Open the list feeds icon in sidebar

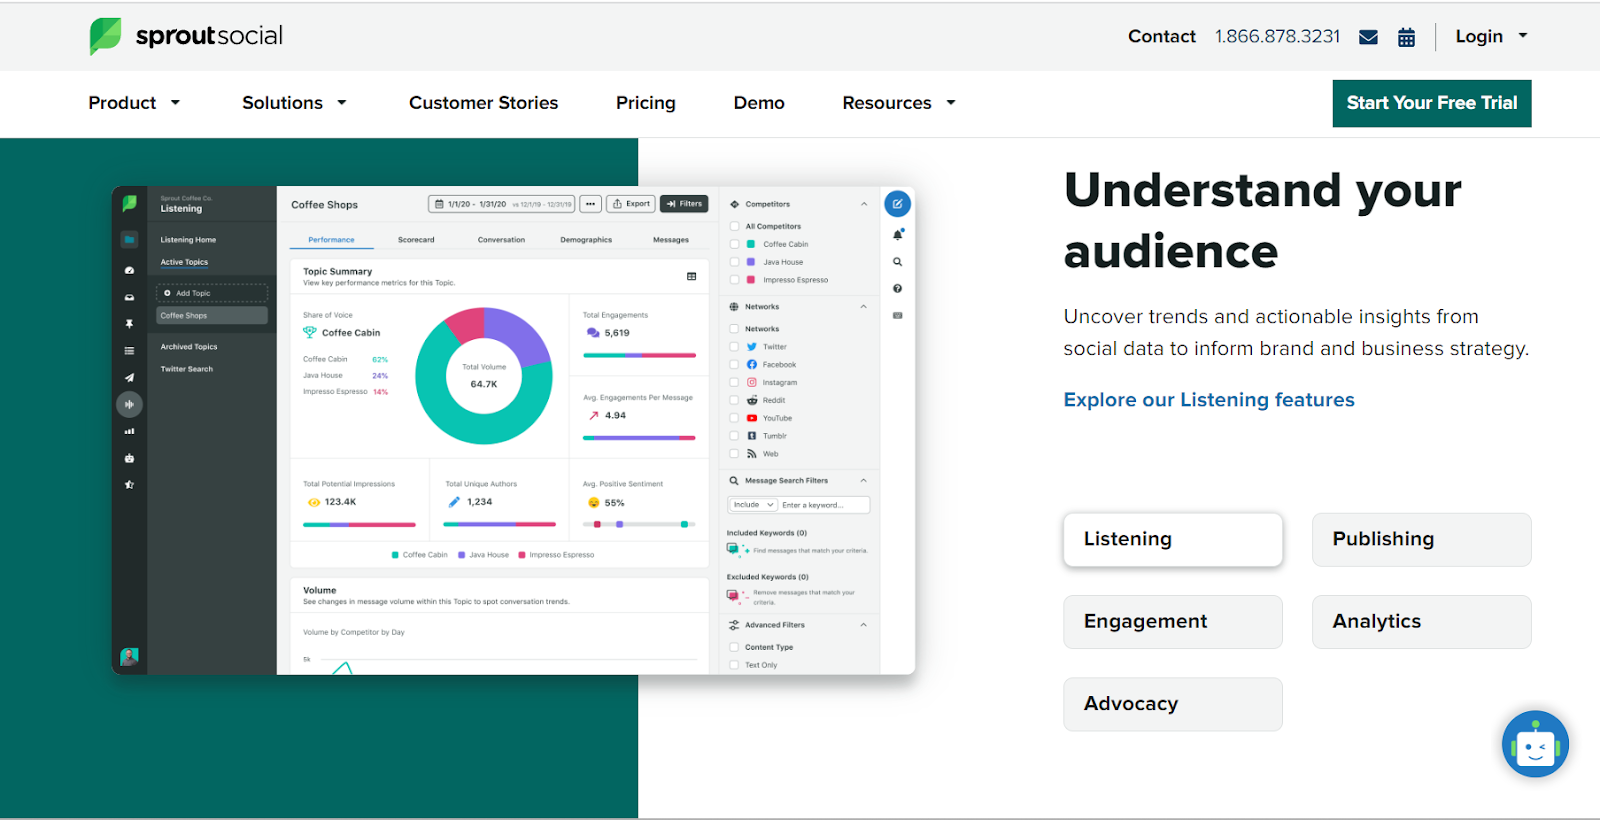129,351
